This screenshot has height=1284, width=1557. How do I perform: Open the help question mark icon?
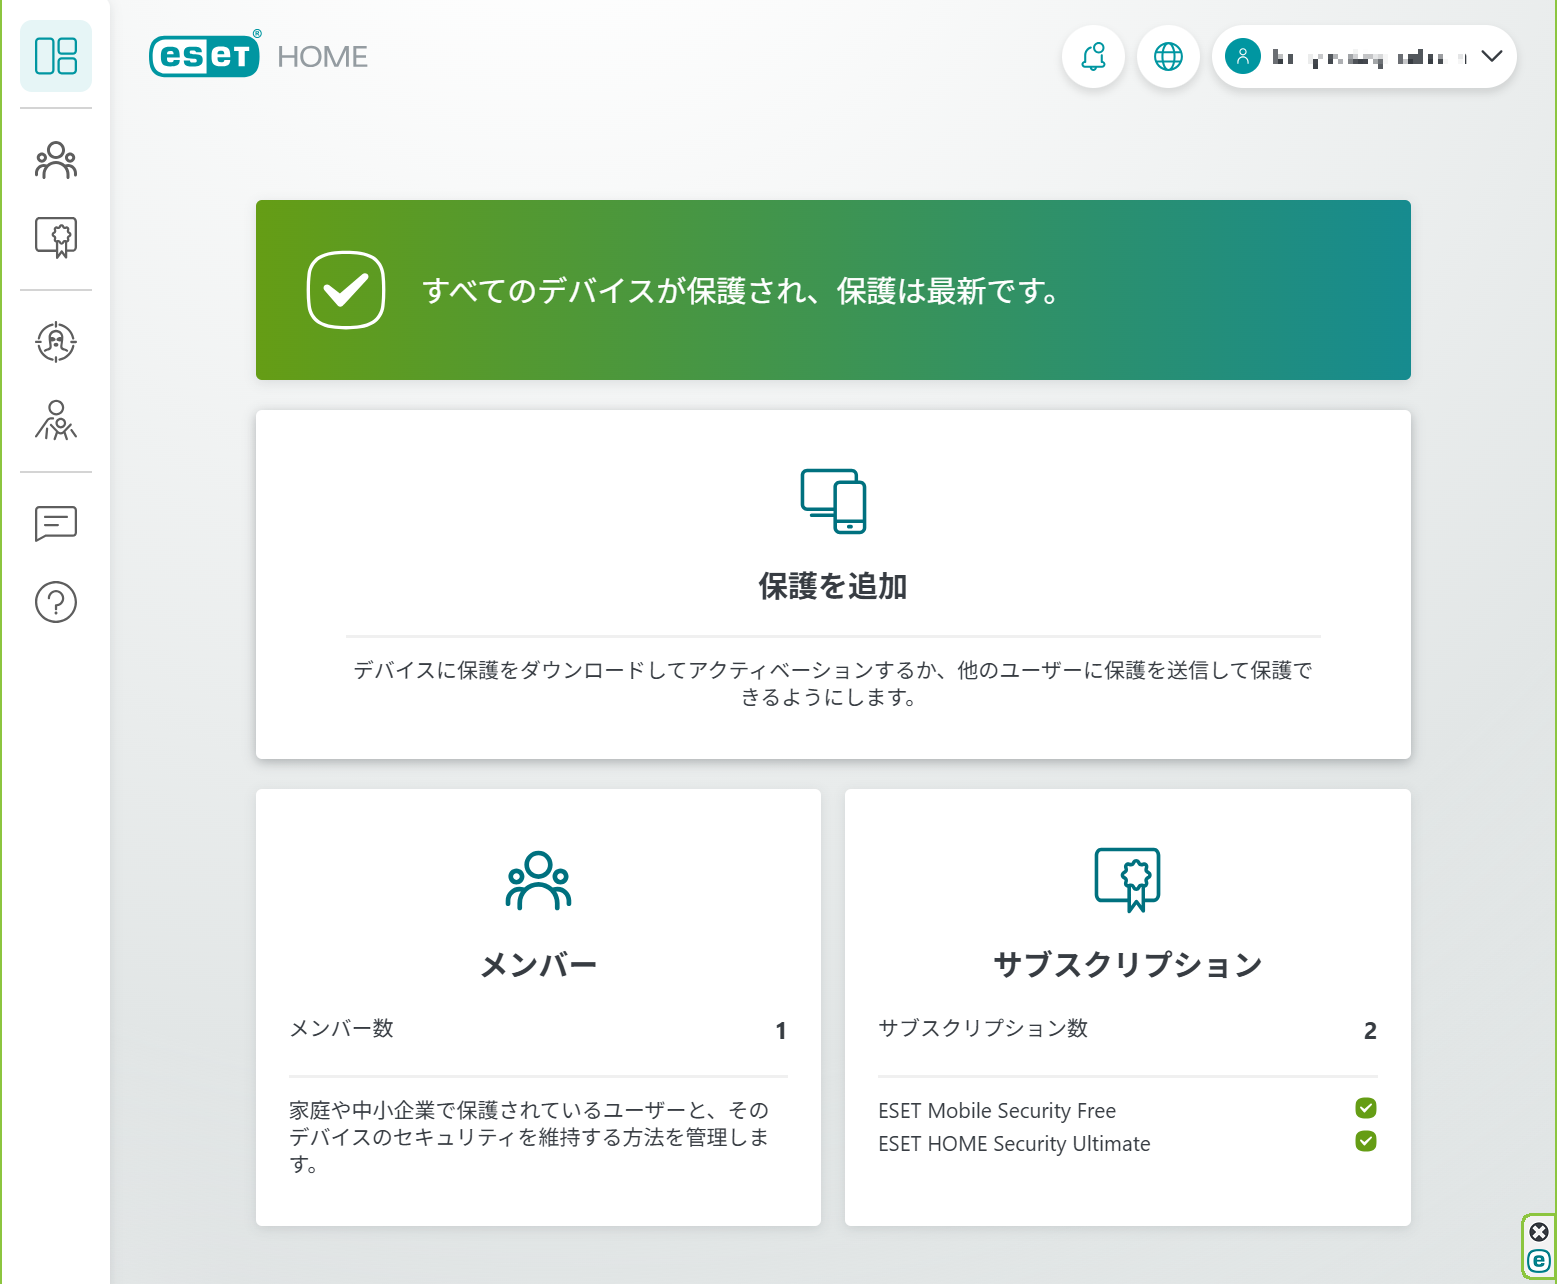(56, 602)
